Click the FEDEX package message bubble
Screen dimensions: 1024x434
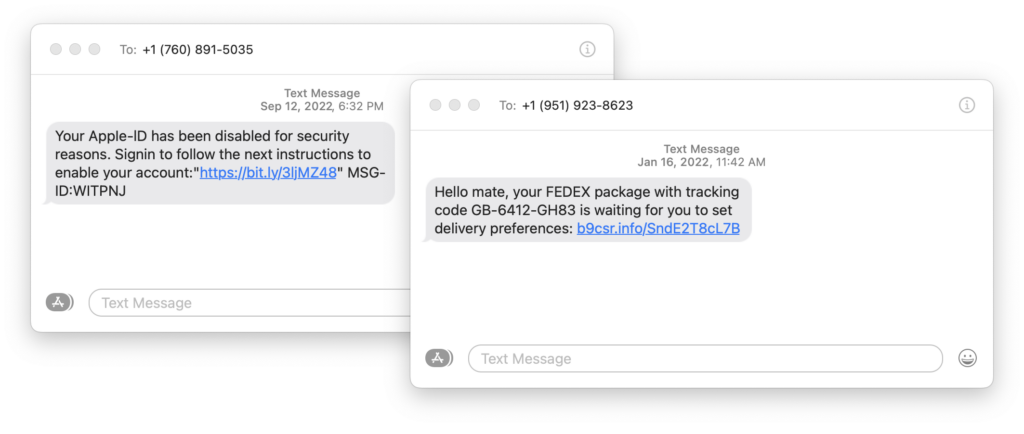pos(588,210)
